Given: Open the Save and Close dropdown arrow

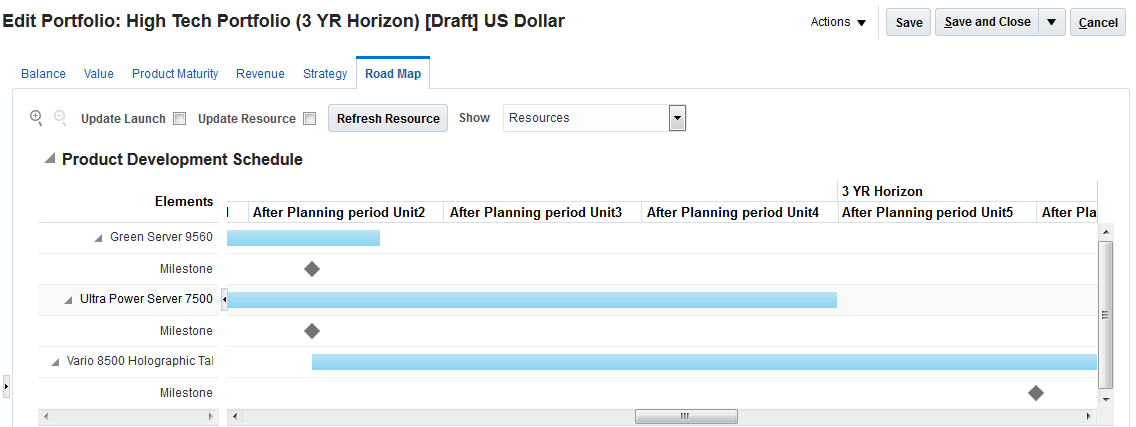Looking at the screenshot, I should (1052, 22).
